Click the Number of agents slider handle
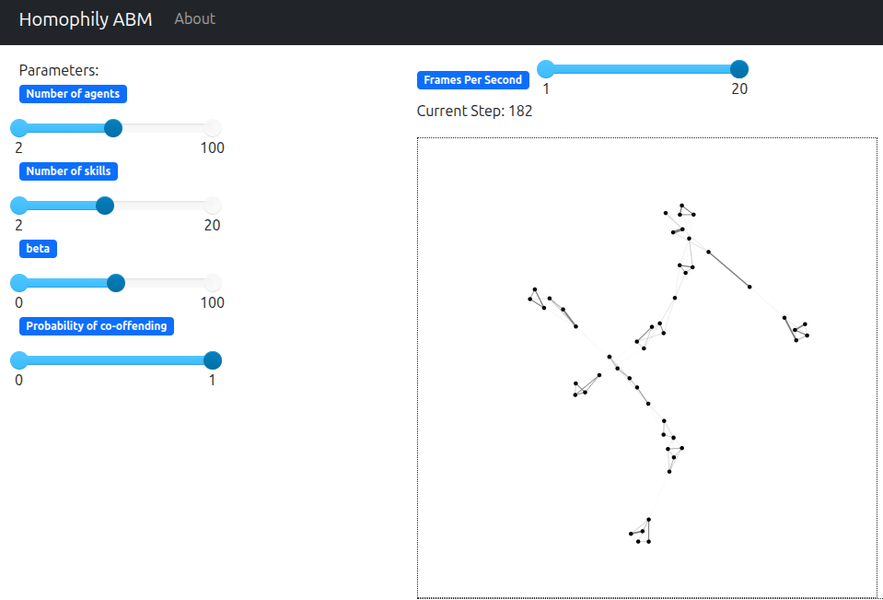The image size is (883, 600). coord(113,128)
